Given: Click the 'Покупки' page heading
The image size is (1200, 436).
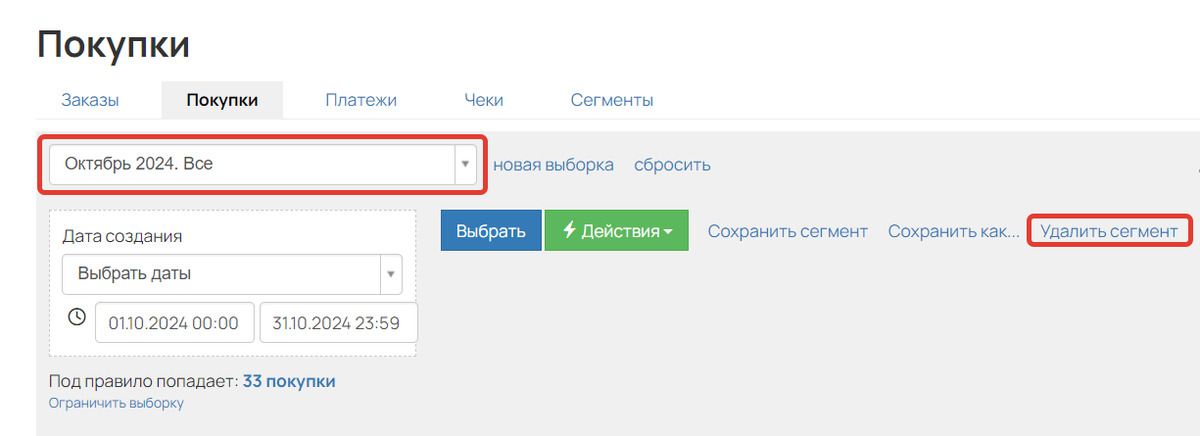Looking at the screenshot, I should point(114,43).
